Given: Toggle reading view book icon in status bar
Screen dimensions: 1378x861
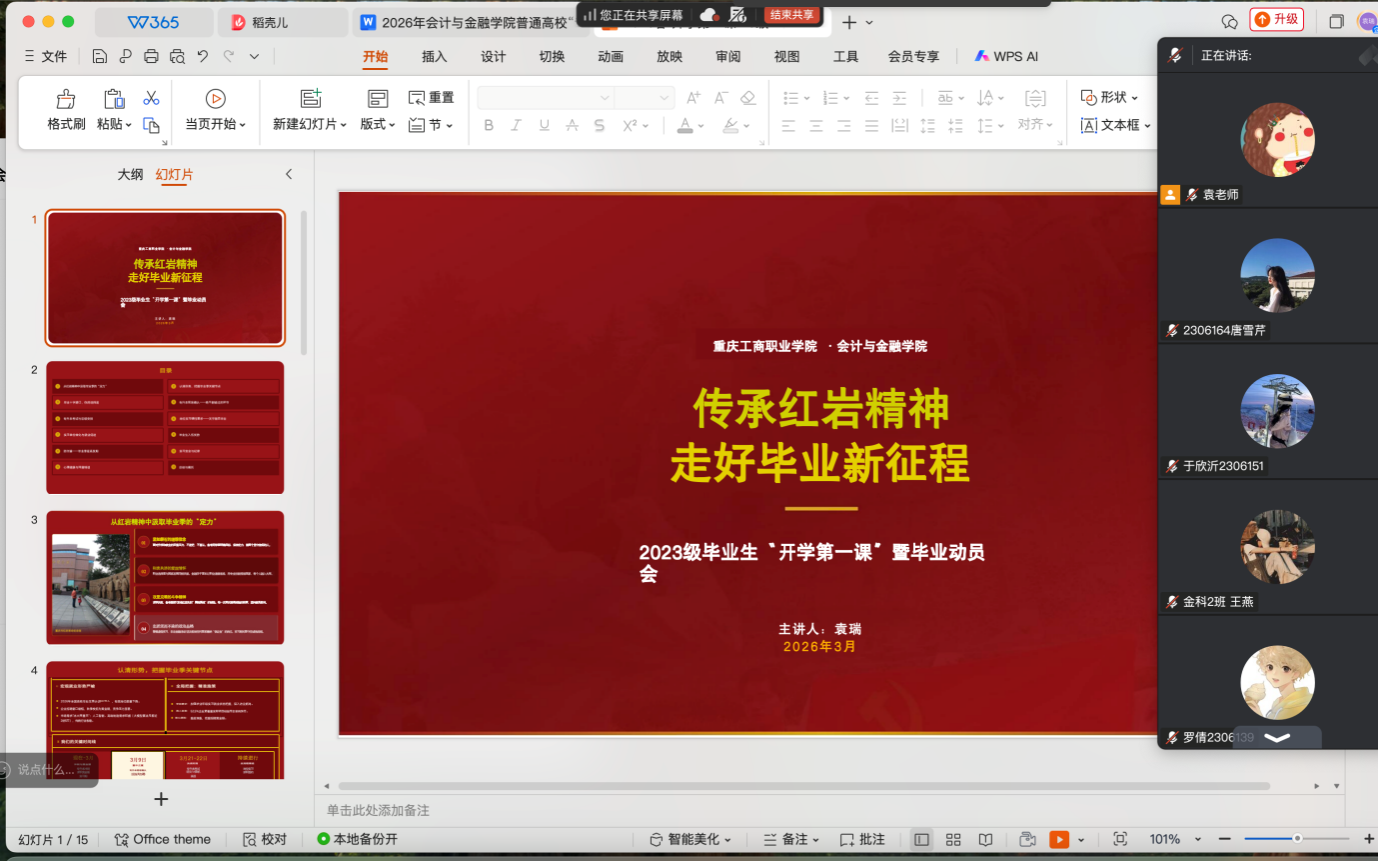Looking at the screenshot, I should [x=985, y=839].
